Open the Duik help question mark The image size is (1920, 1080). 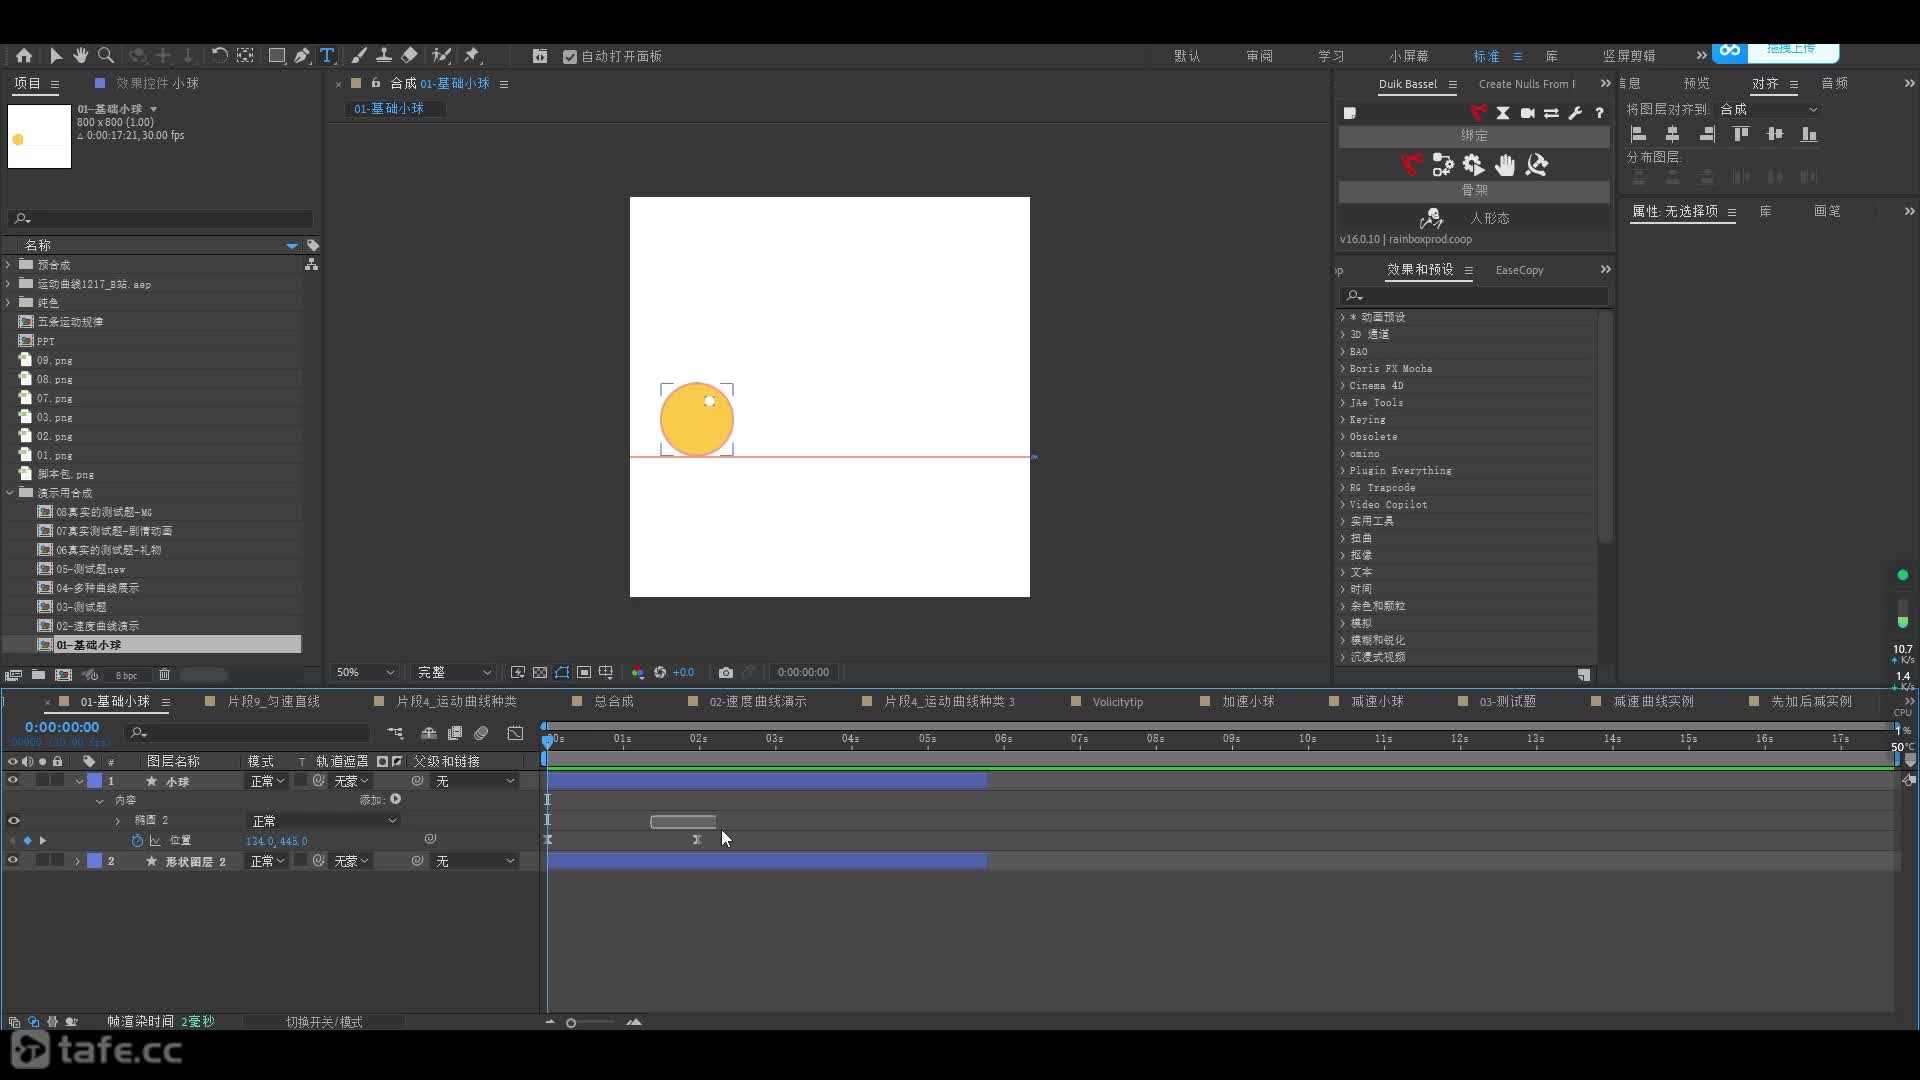pyautogui.click(x=1599, y=113)
